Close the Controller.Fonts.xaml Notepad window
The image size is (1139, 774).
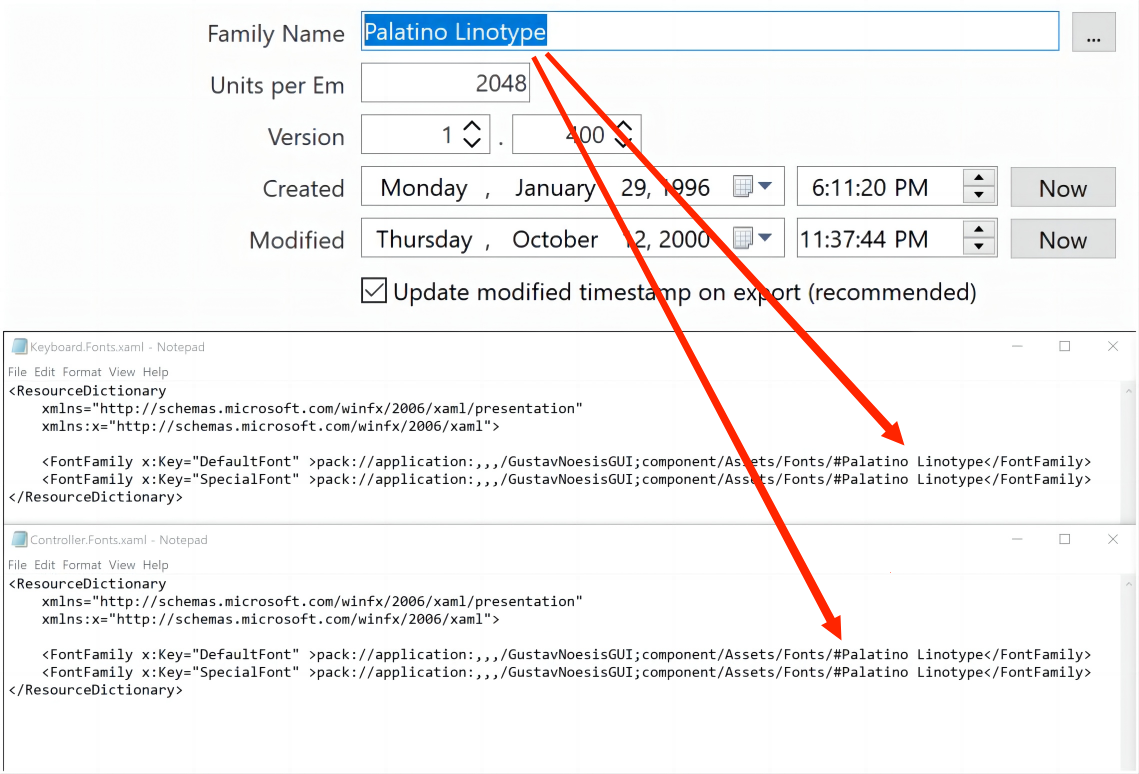coord(1113,539)
